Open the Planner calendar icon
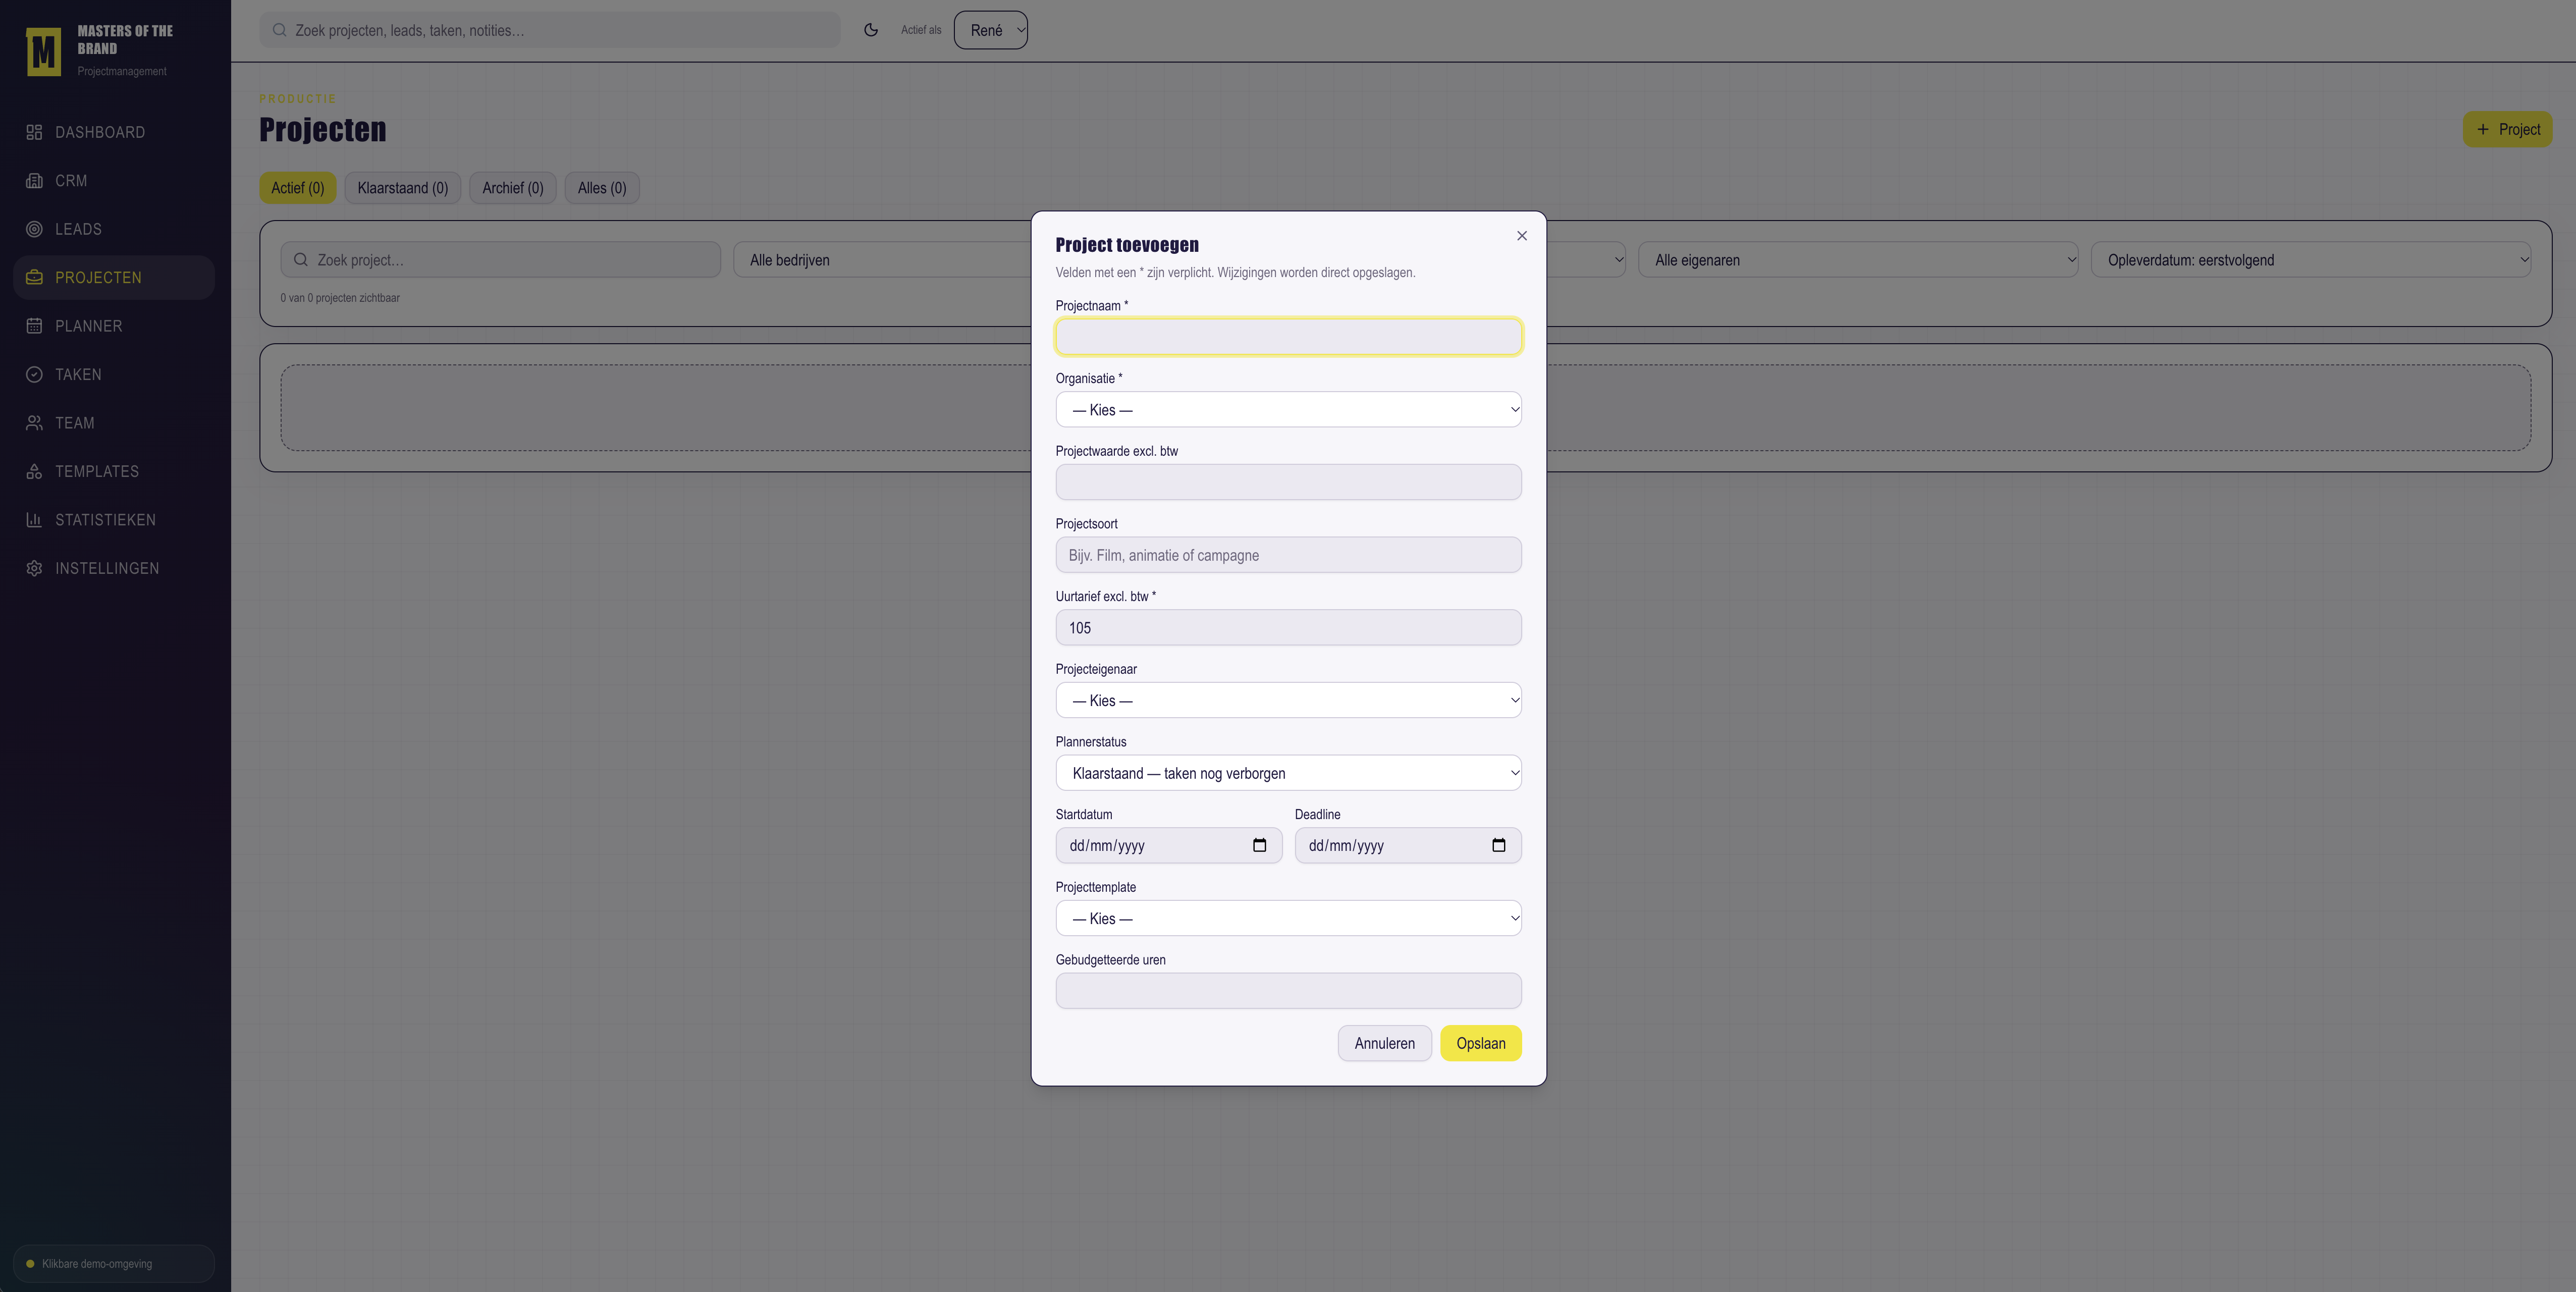The width and height of the screenshot is (2576, 1292). (x=34, y=326)
